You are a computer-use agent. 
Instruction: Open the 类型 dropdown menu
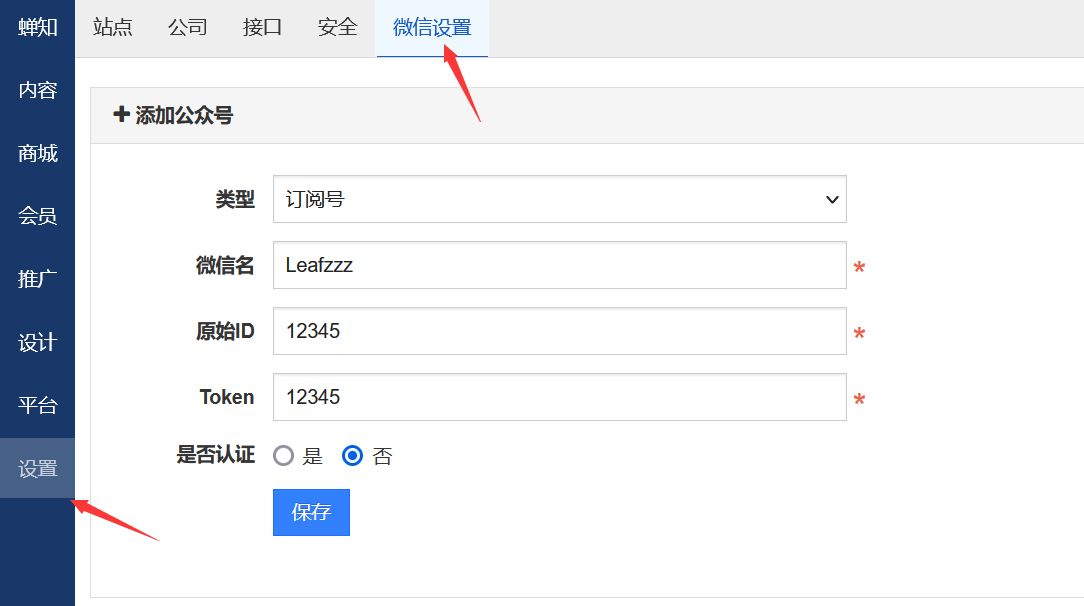pyautogui.click(x=828, y=199)
